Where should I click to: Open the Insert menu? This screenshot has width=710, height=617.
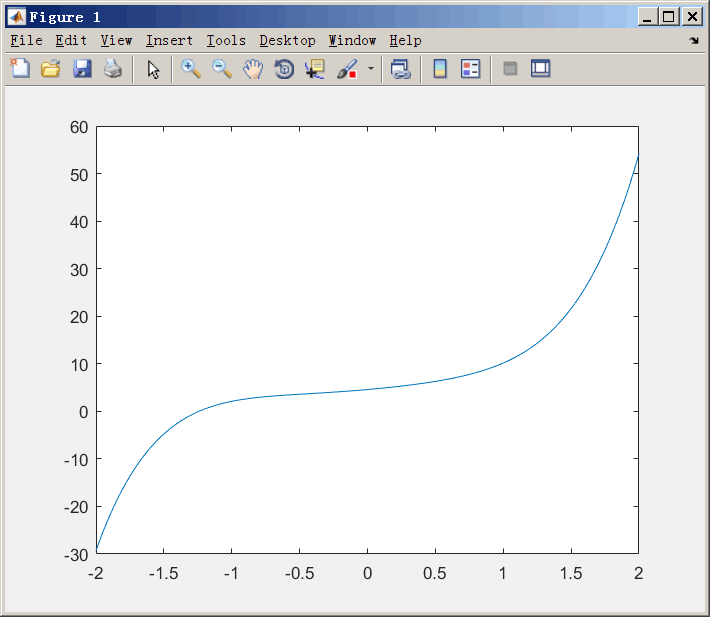pos(169,41)
